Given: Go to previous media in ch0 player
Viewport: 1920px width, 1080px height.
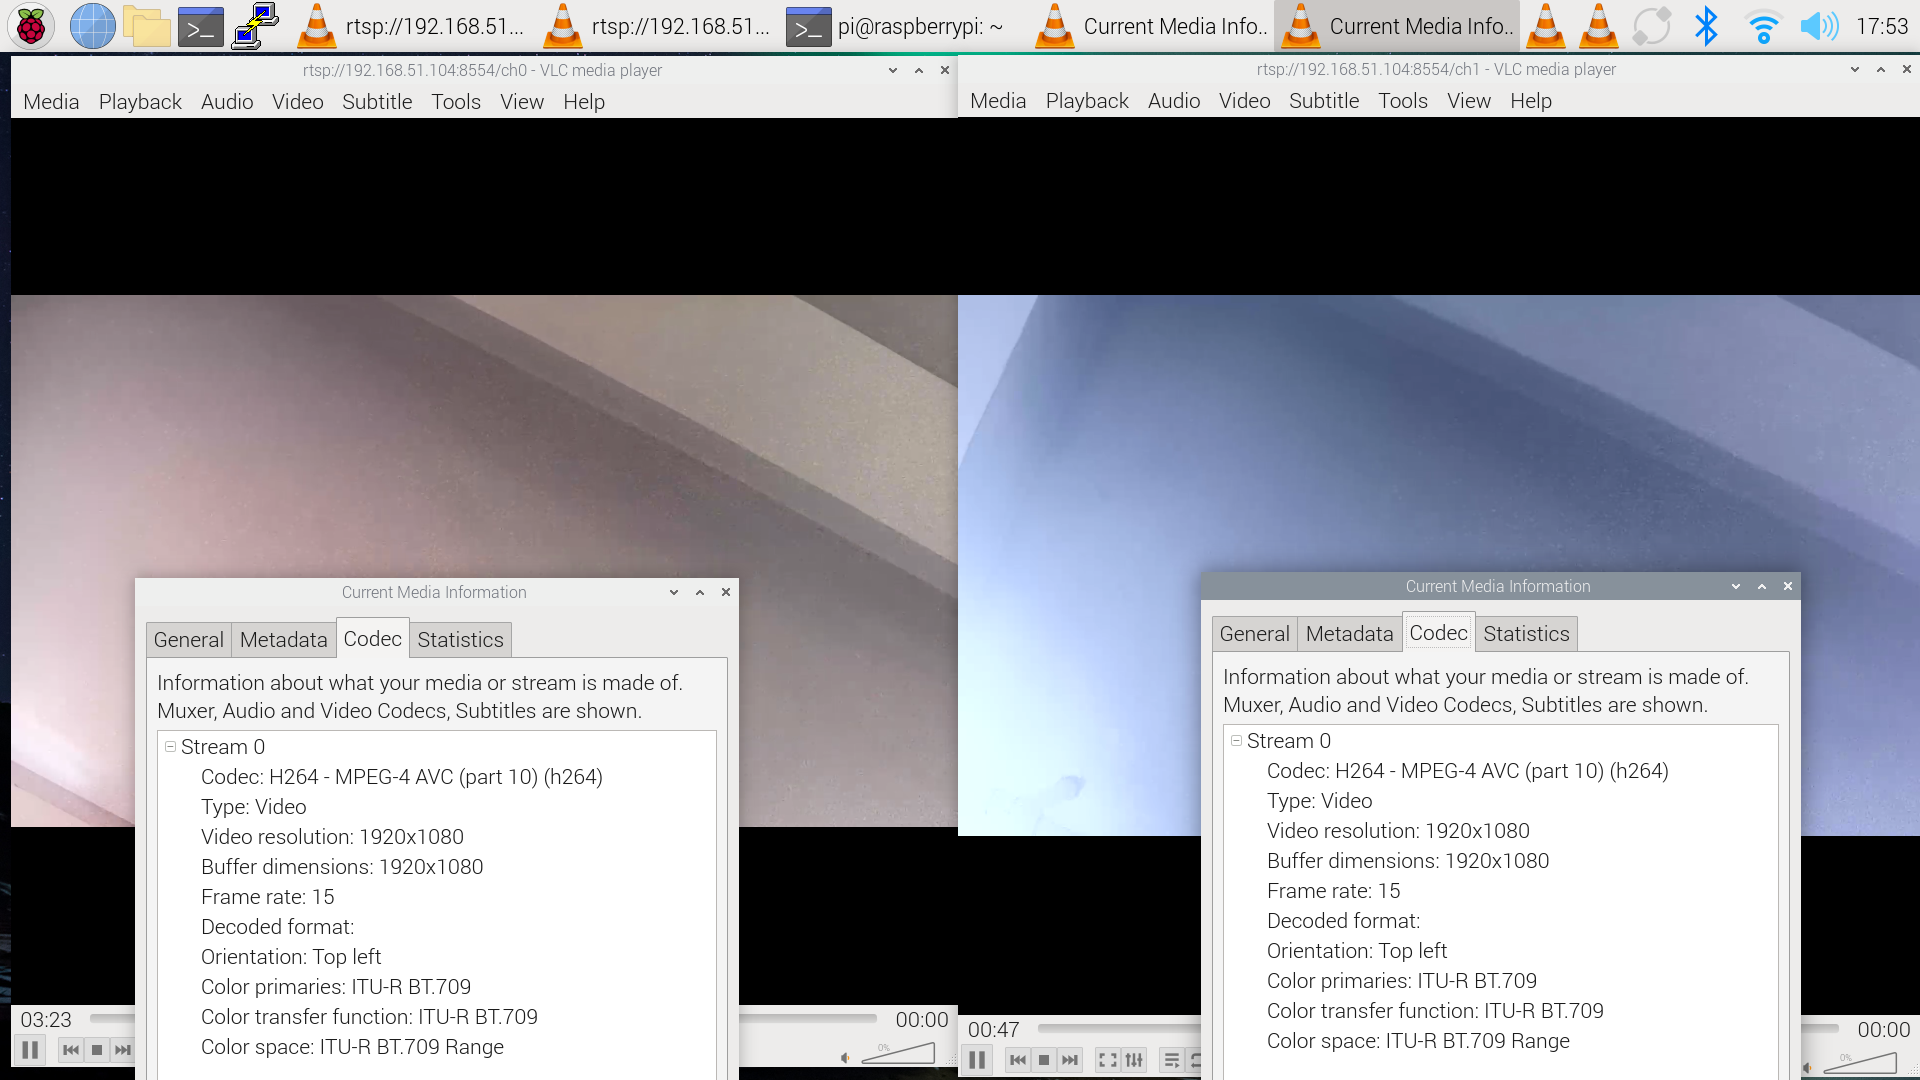Looking at the screenshot, I should (x=71, y=1050).
